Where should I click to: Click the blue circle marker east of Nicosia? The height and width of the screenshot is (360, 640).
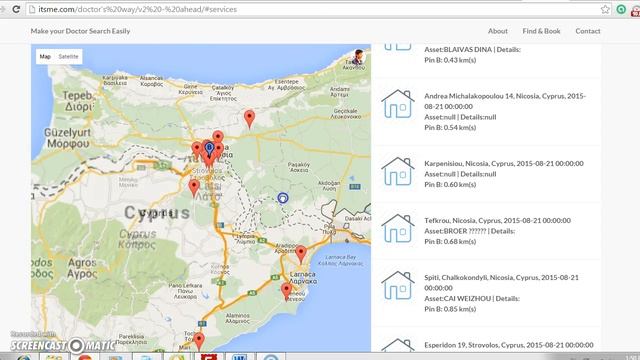(x=283, y=198)
